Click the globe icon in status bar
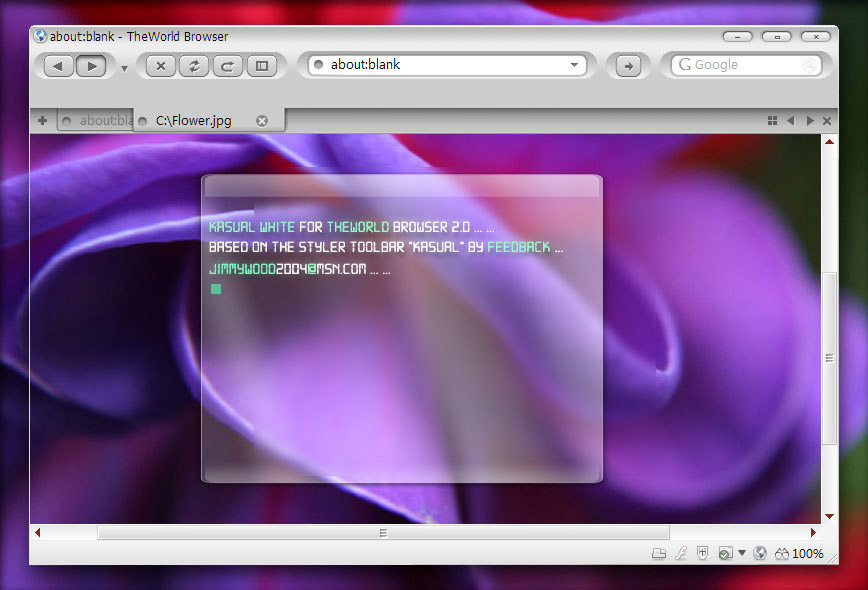This screenshot has height=590, width=868. [x=760, y=553]
